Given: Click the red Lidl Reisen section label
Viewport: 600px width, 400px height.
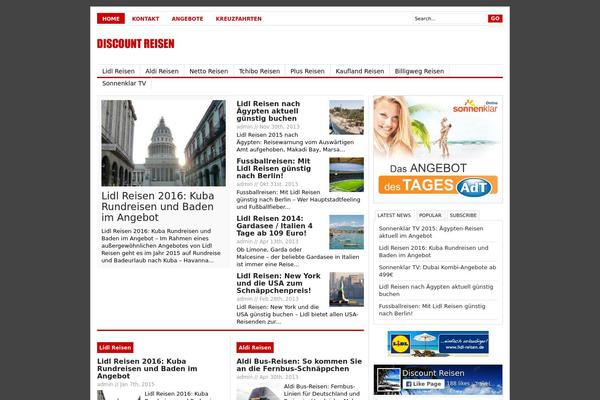Looking at the screenshot, I should pyautogui.click(x=115, y=348).
